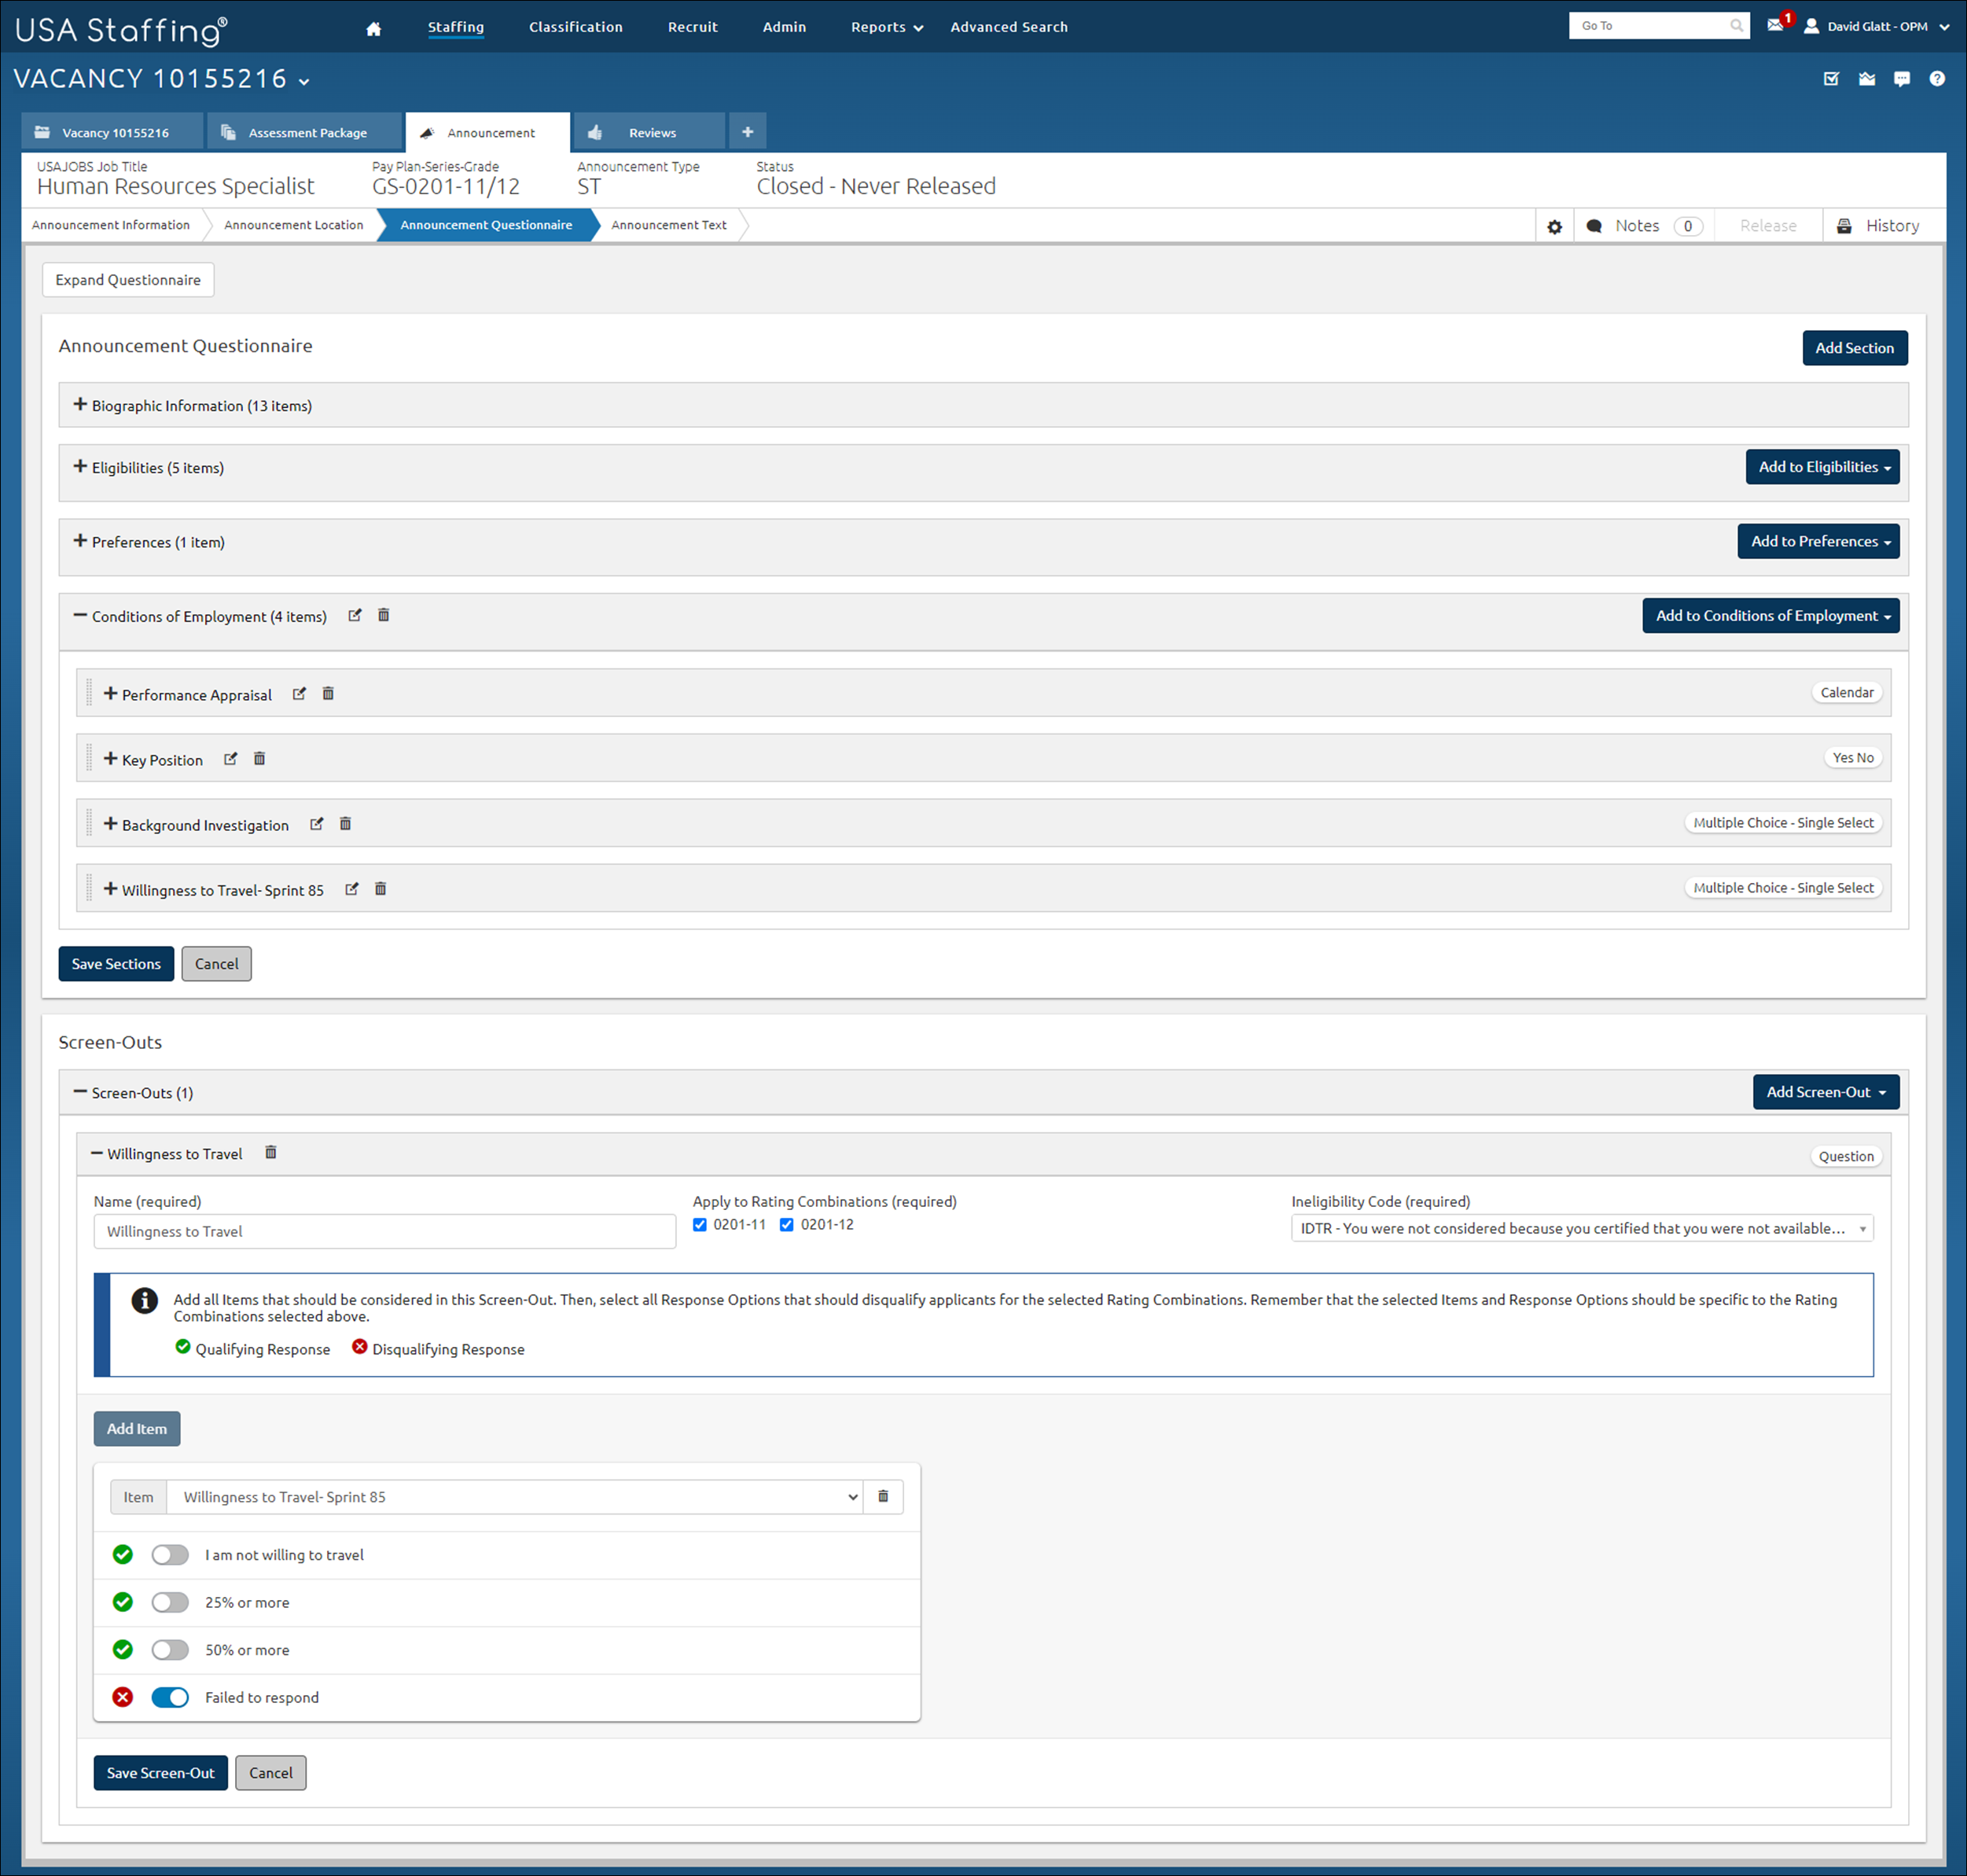This screenshot has height=1876, width=1967.
Task: Toggle disqualify for '25% or more'
Action: coord(170,1603)
